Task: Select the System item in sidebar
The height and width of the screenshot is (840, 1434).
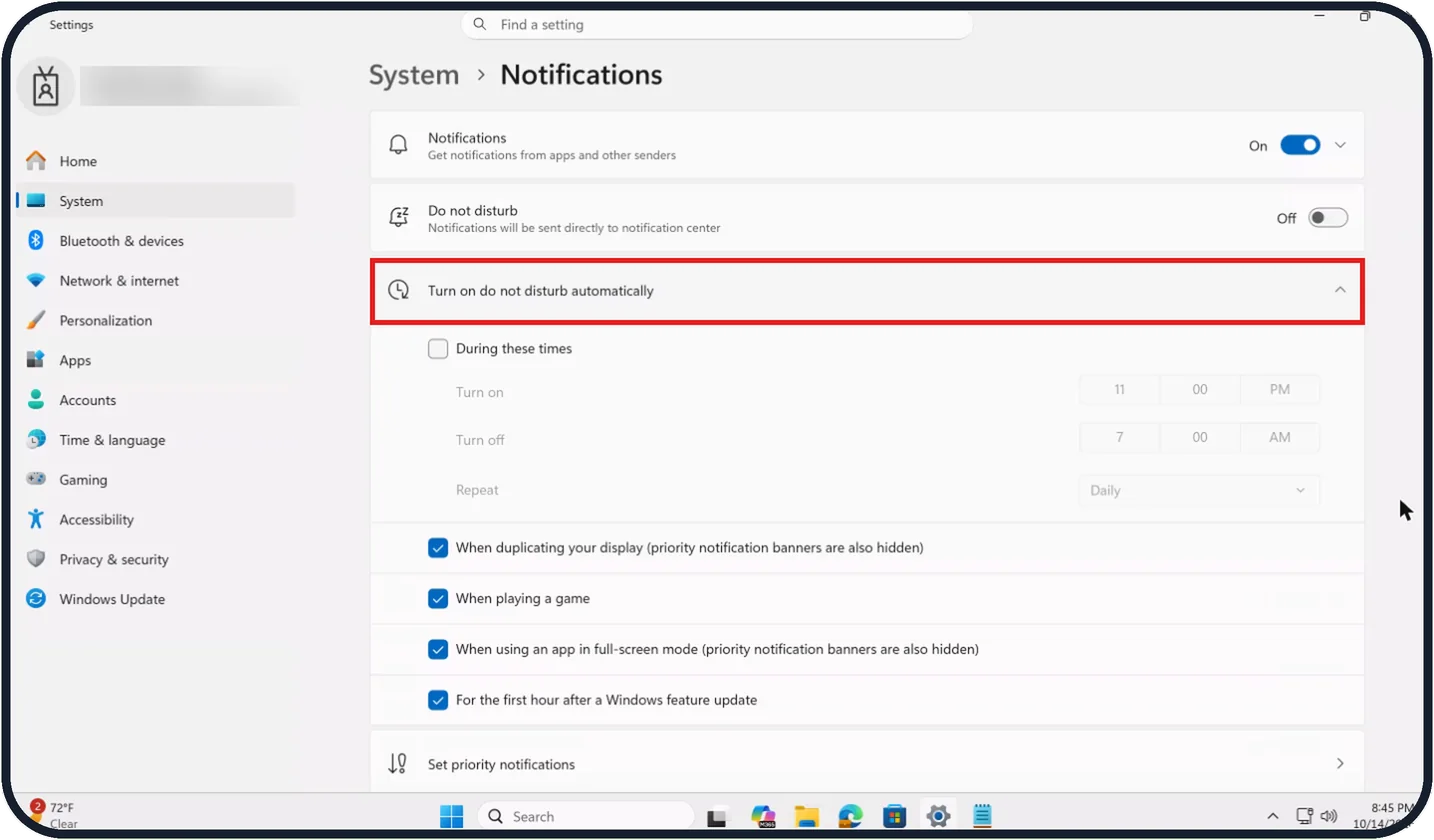Action: 155,201
